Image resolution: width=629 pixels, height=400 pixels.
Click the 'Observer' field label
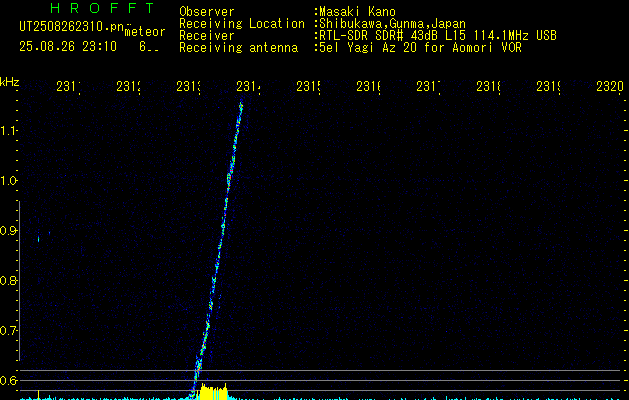point(207,12)
